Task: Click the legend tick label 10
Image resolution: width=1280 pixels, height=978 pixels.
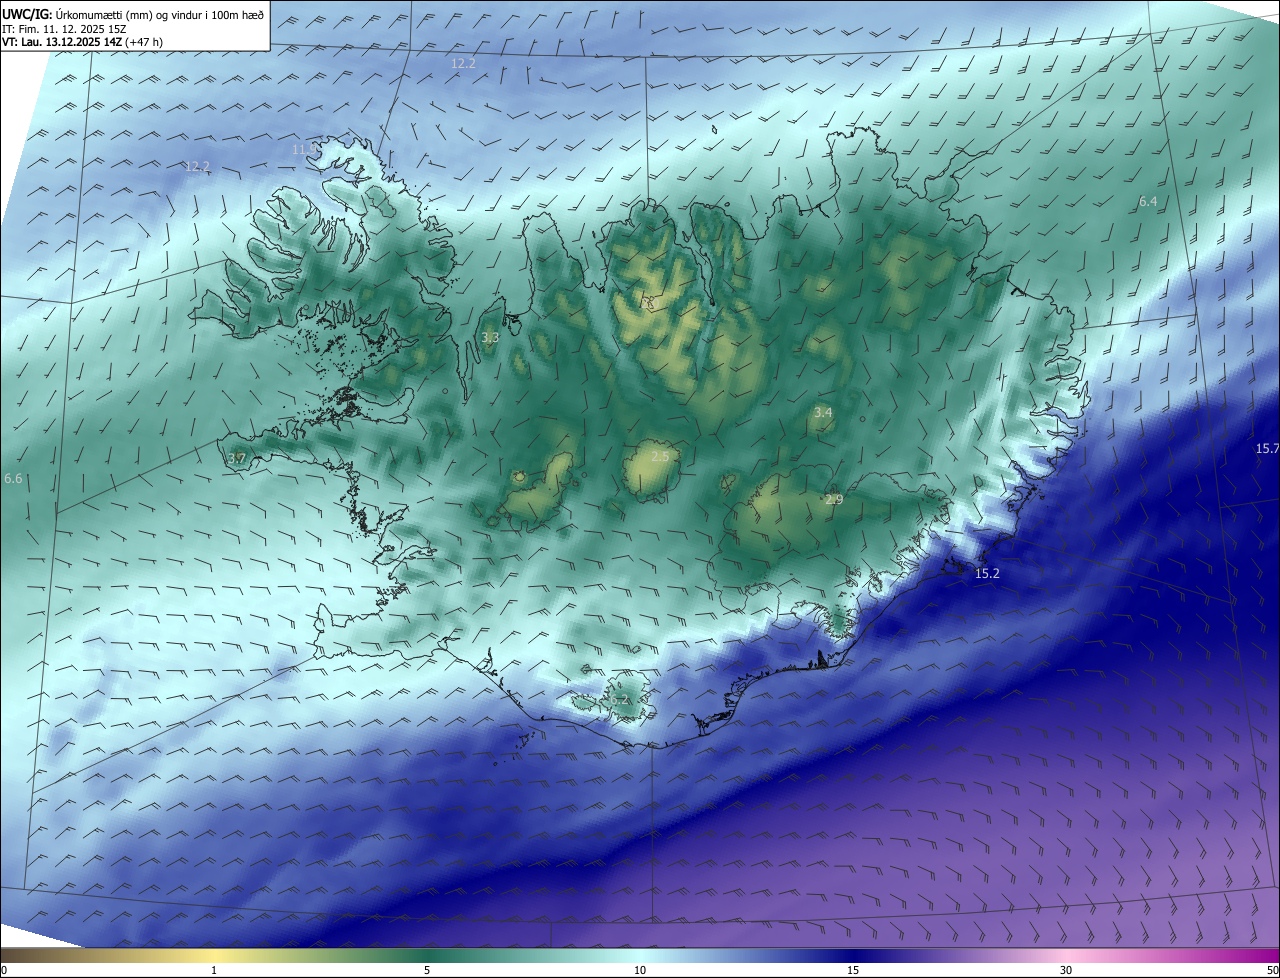Action: coord(640,970)
